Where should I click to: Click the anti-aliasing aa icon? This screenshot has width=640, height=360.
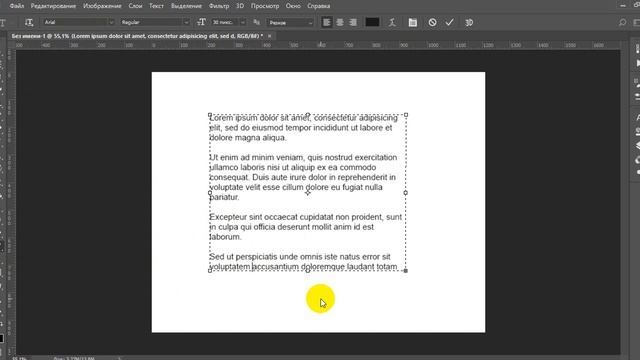click(256, 22)
